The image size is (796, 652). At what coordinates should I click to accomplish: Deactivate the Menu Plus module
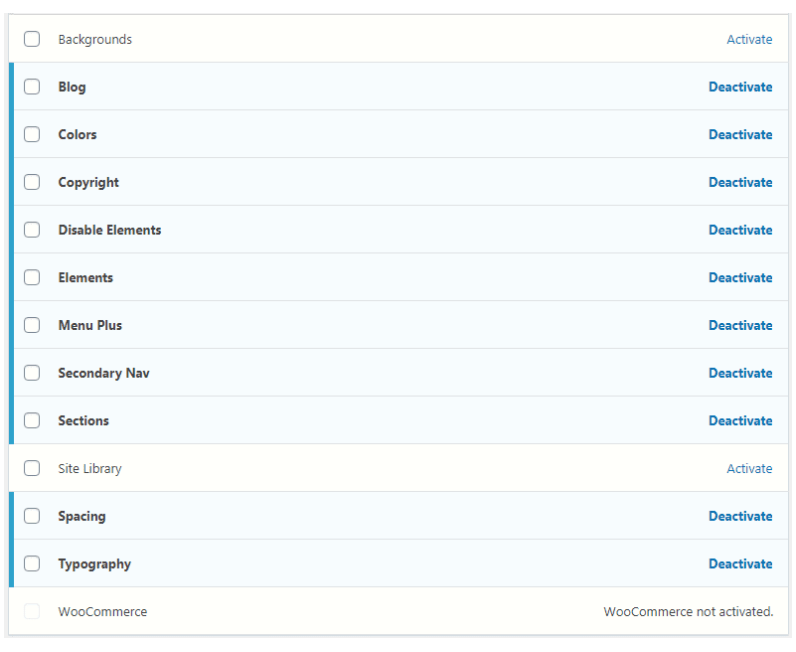click(x=741, y=326)
